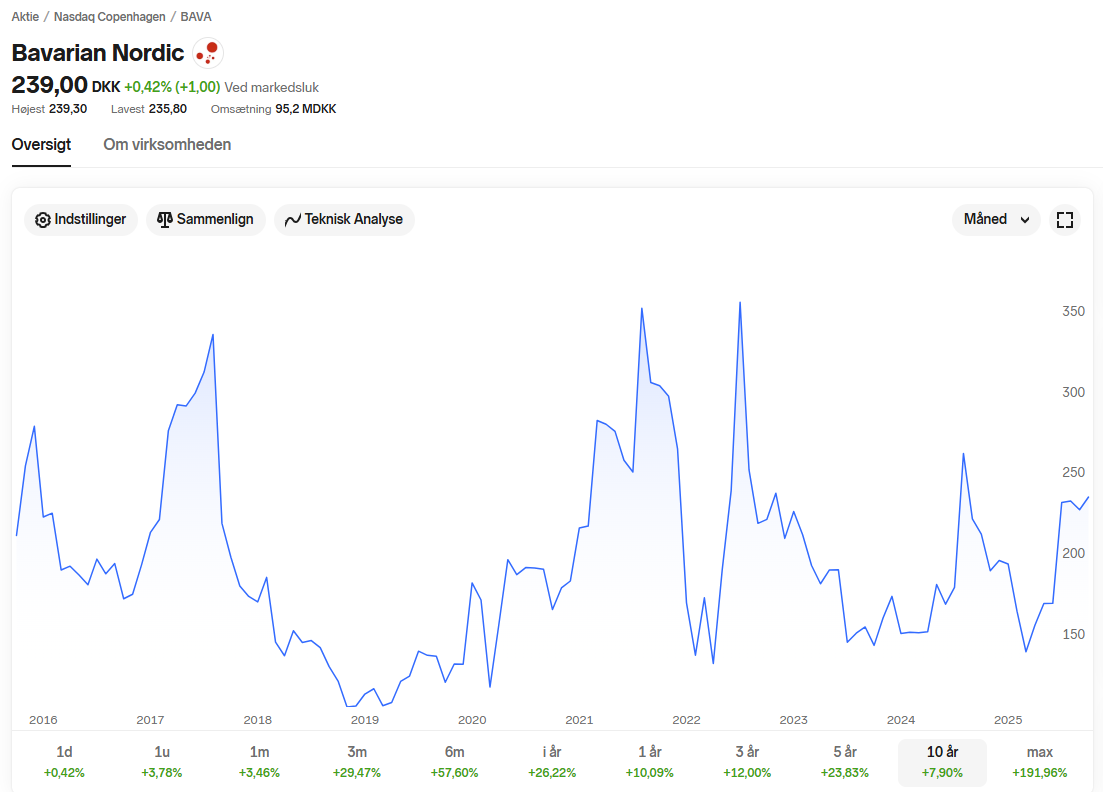
Task: Click the Ved markedsluk label
Action: pyautogui.click(x=272, y=87)
